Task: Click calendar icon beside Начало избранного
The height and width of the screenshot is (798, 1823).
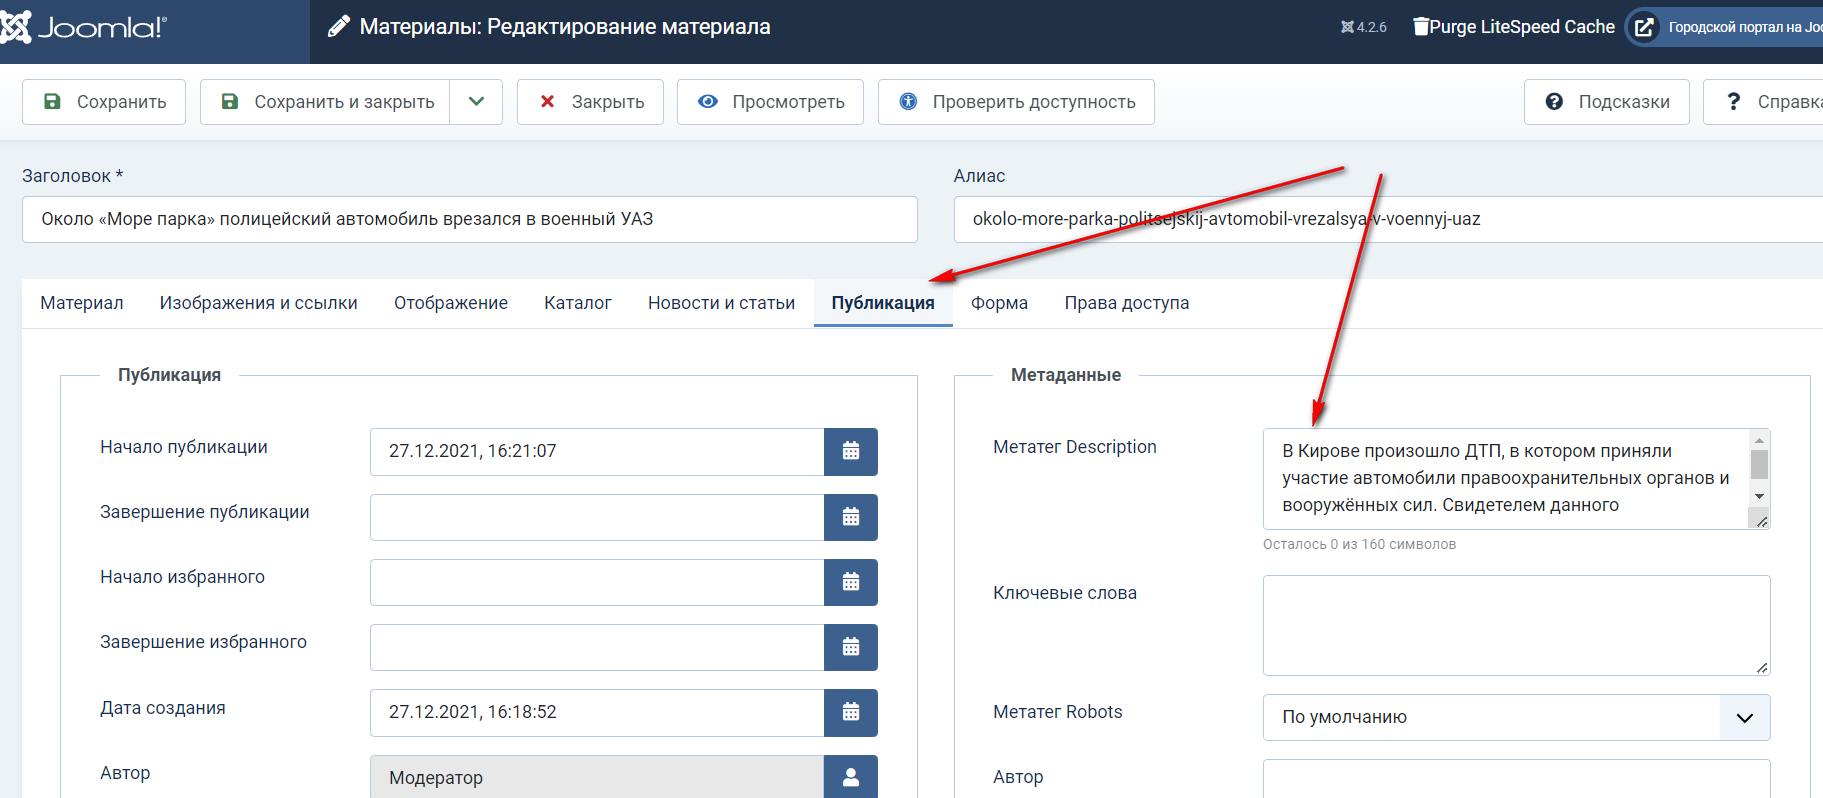Action: pos(850,582)
